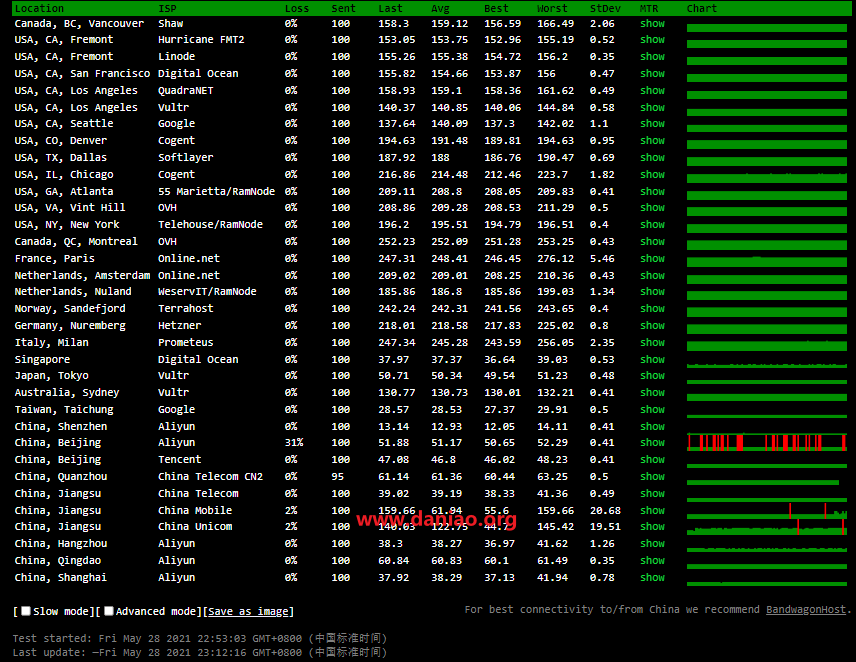Show MTR for Shenzhen Aliyun row
The height and width of the screenshot is (662, 856).
[652, 426]
